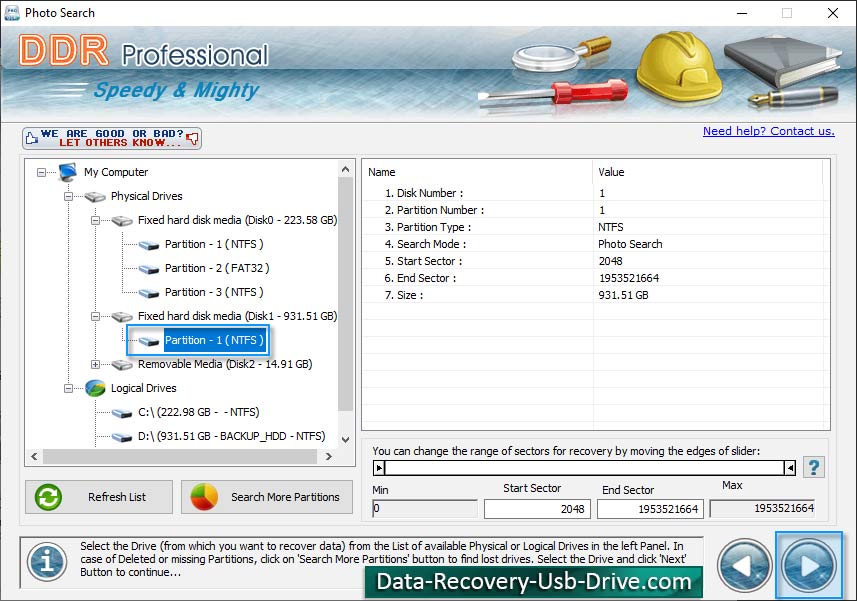Screen dimensions: 857x601
Task: Select Removable Media (Disk2 - 14.91 GB)
Action: pos(225,364)
